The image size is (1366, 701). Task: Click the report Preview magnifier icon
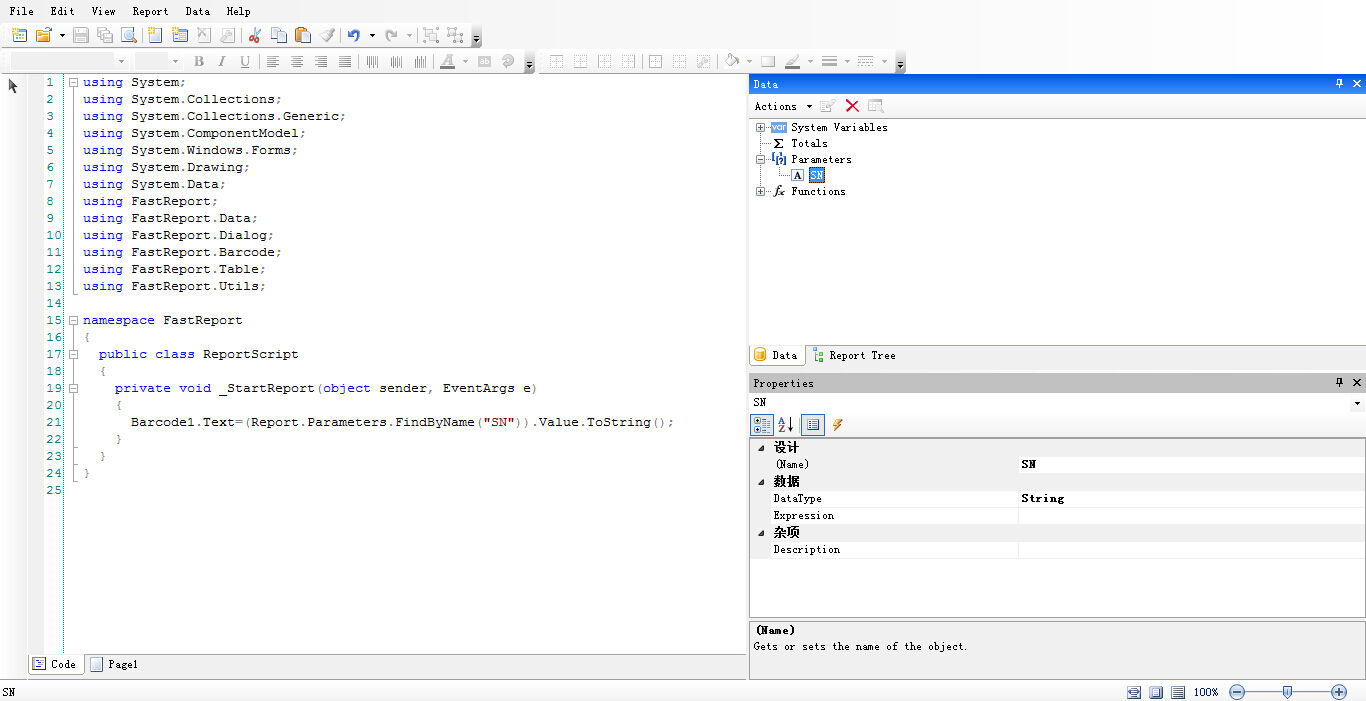click(x=129, y=35)
